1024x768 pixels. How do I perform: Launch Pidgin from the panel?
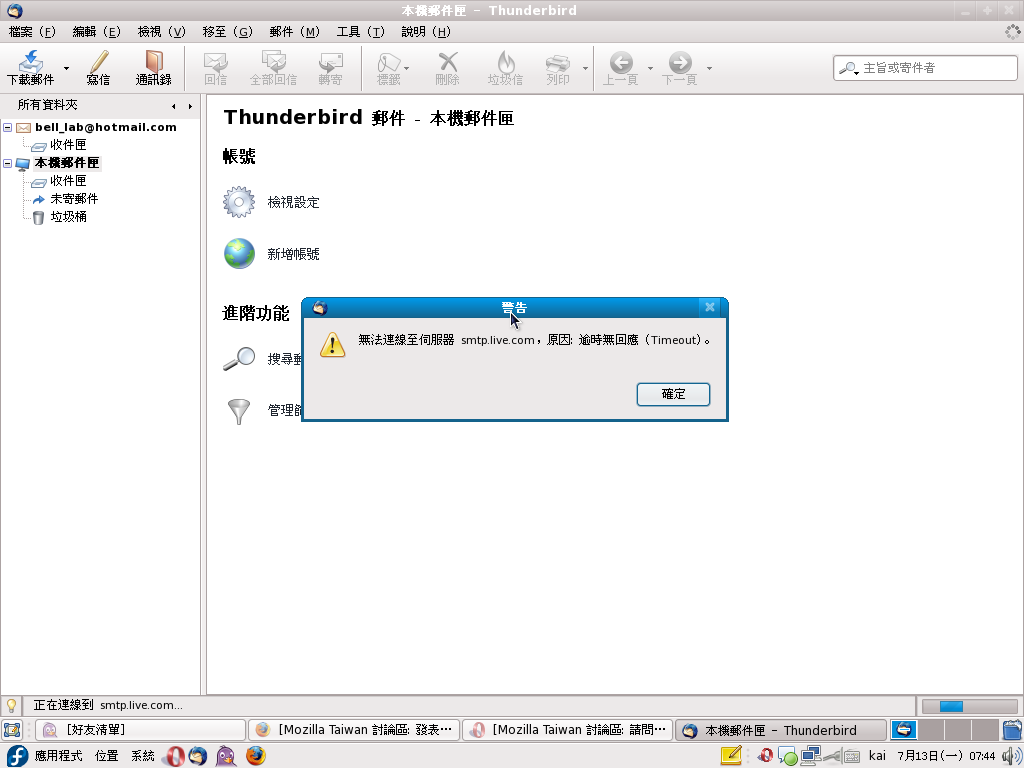tap(226, 756)
